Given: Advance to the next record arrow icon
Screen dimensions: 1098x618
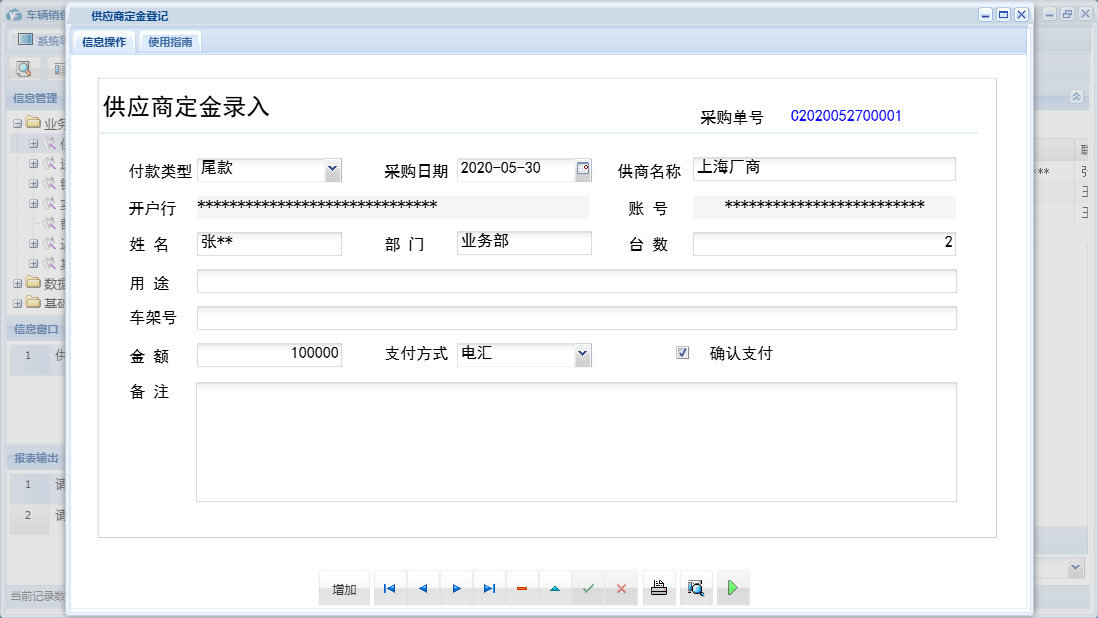Looking at the screenshot, I should pyautogui.click(x=456, y=589).
